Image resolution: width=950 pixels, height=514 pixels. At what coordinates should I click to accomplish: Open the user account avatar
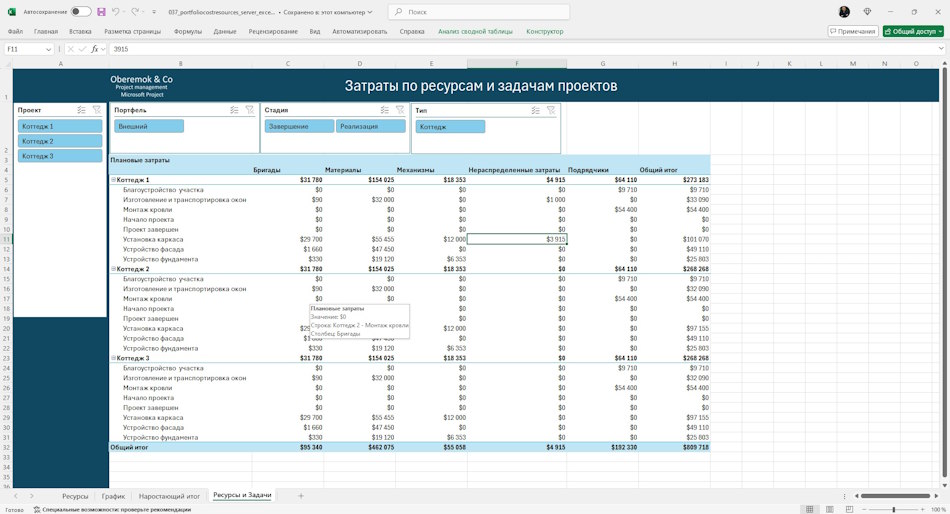tap(844, 12)
